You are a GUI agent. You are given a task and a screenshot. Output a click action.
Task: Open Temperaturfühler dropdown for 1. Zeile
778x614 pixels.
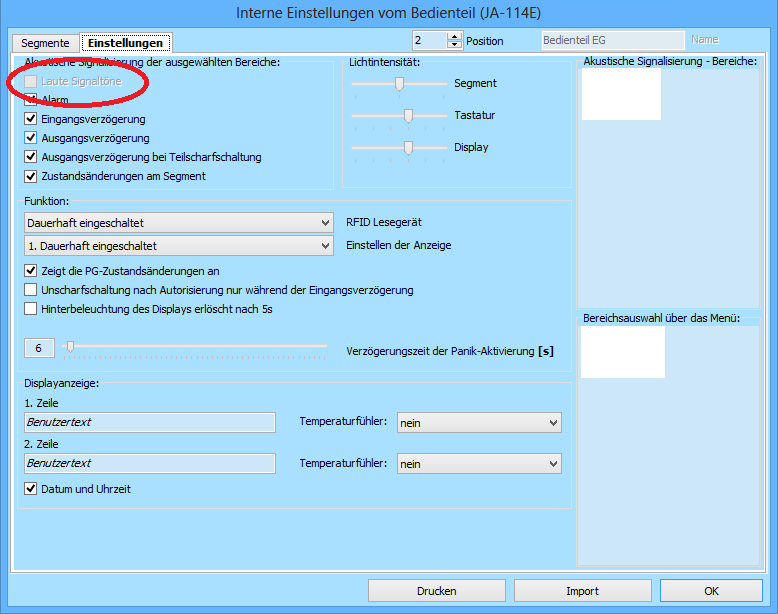click(x=479, y=423)
